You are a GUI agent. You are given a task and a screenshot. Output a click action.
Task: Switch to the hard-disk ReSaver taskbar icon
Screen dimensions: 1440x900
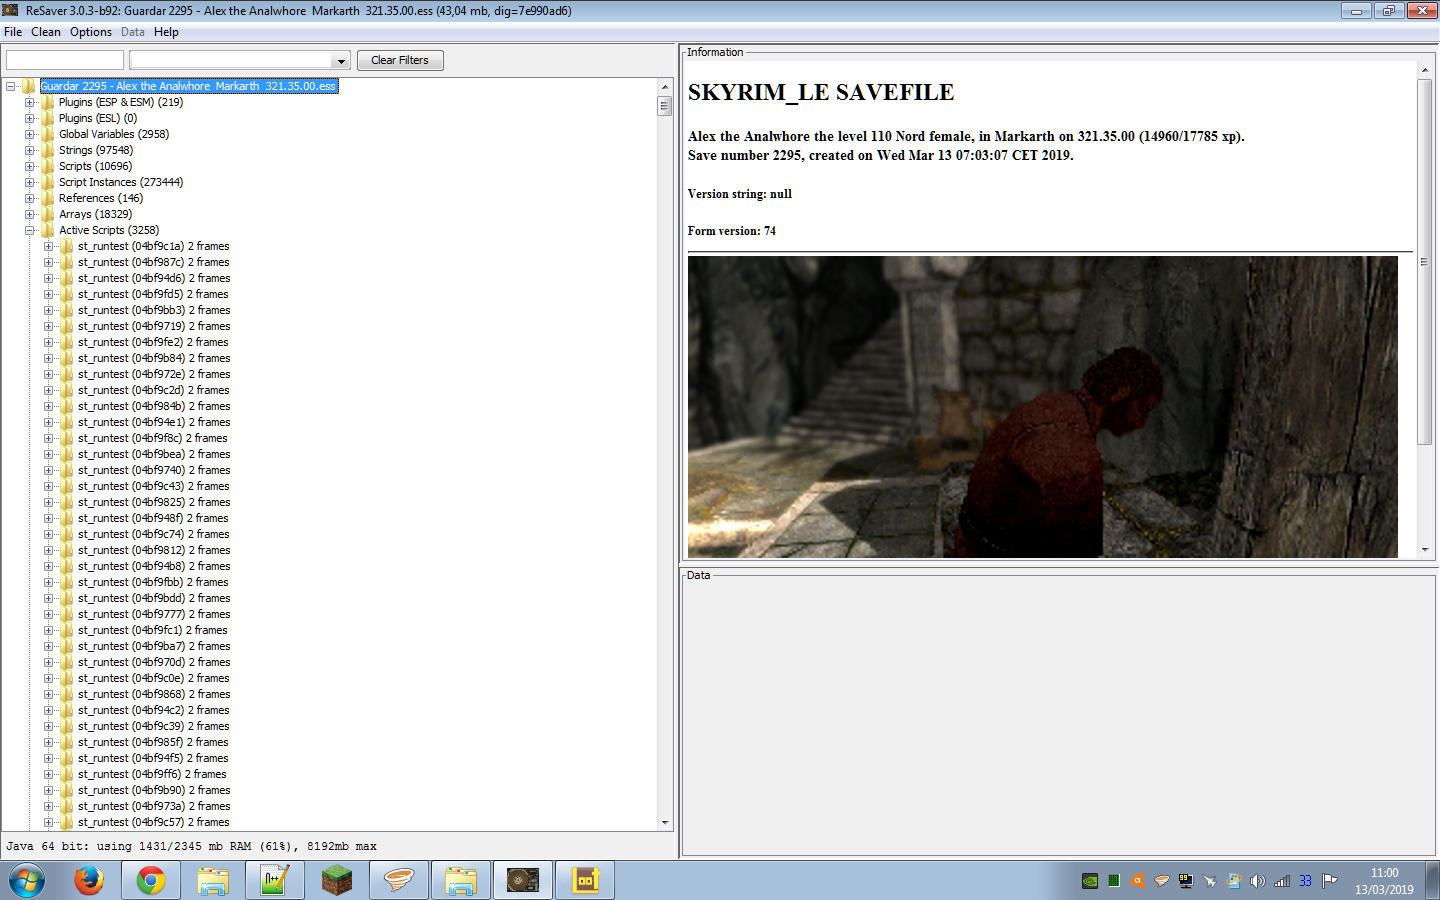(x=523, y=881)
